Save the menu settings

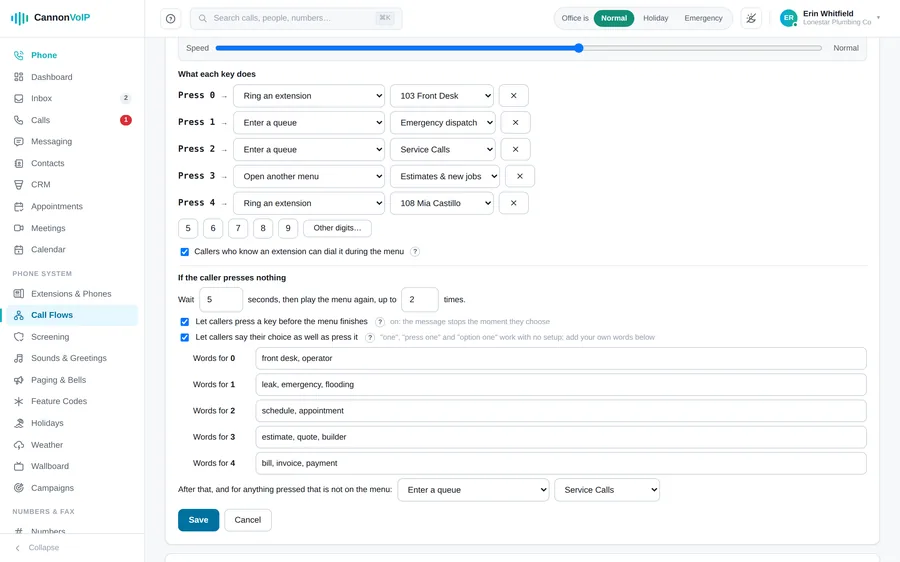click(x=199, y=520)
